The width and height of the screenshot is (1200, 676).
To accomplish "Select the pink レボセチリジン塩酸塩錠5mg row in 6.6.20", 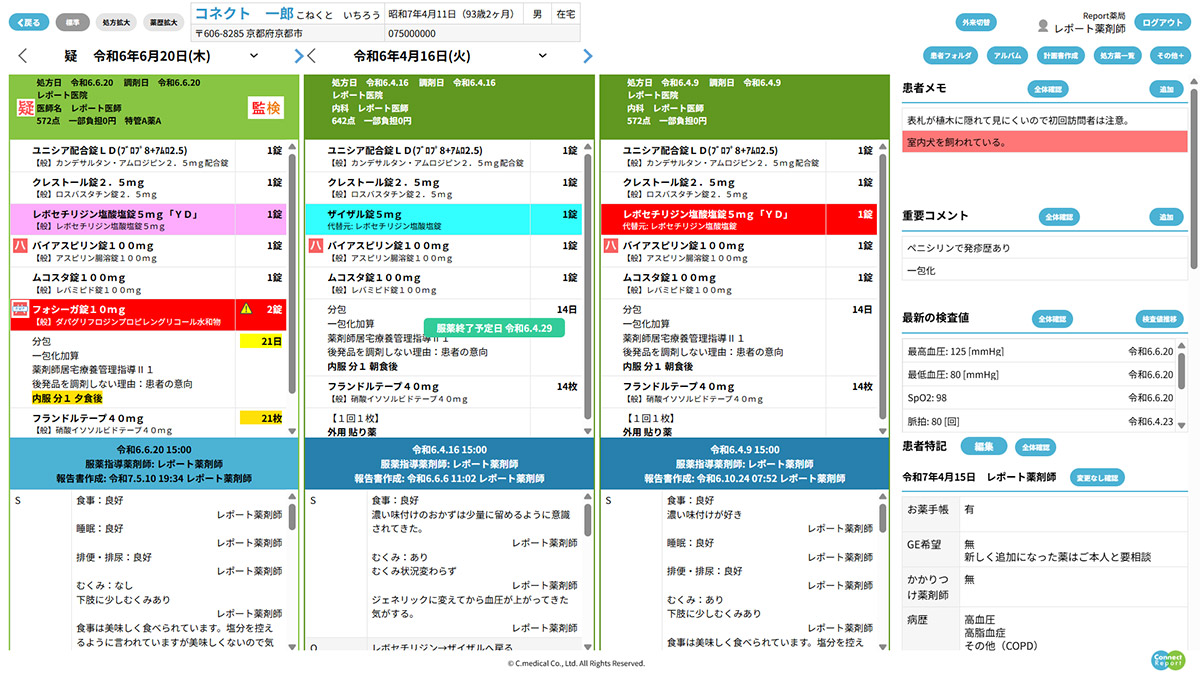I will coord(148,220).
